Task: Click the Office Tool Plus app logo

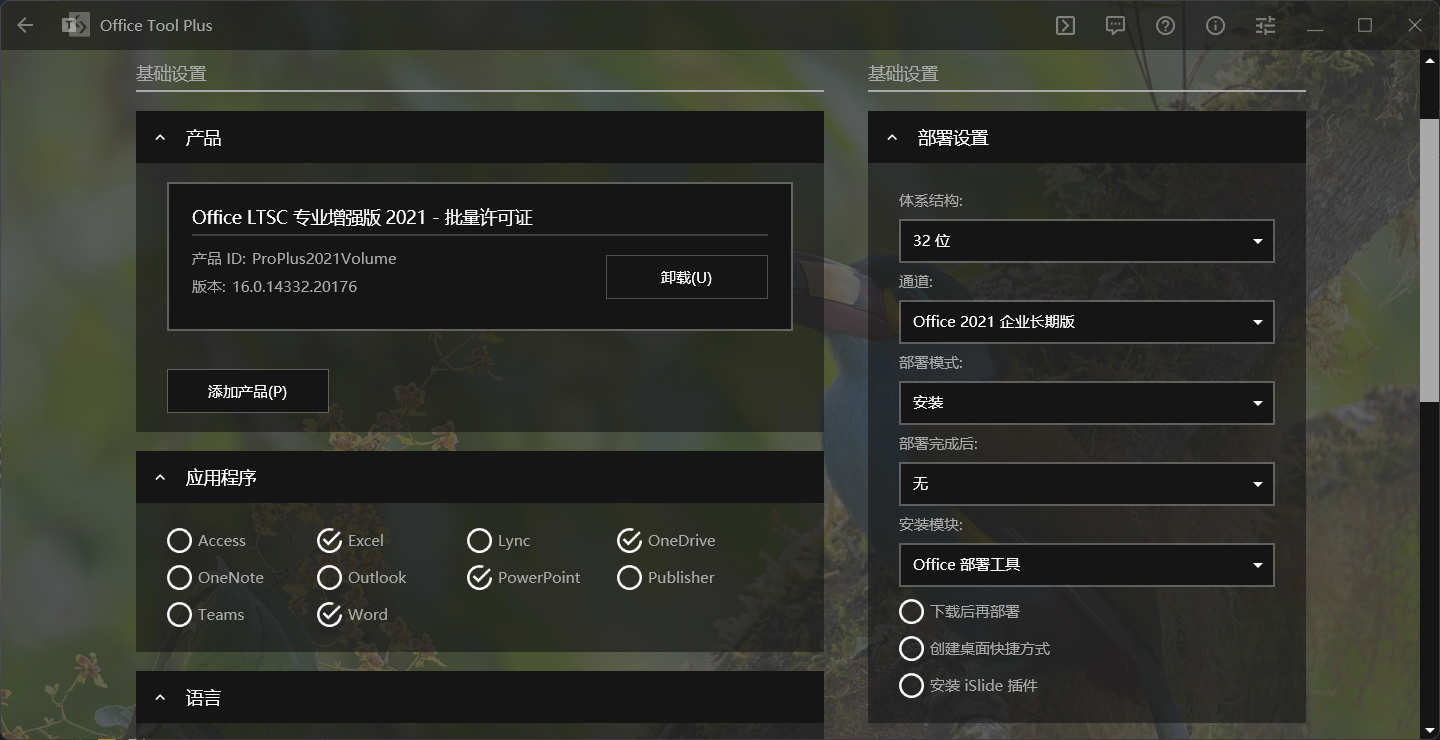Action: pyautogui.click(x=75, y=25)
